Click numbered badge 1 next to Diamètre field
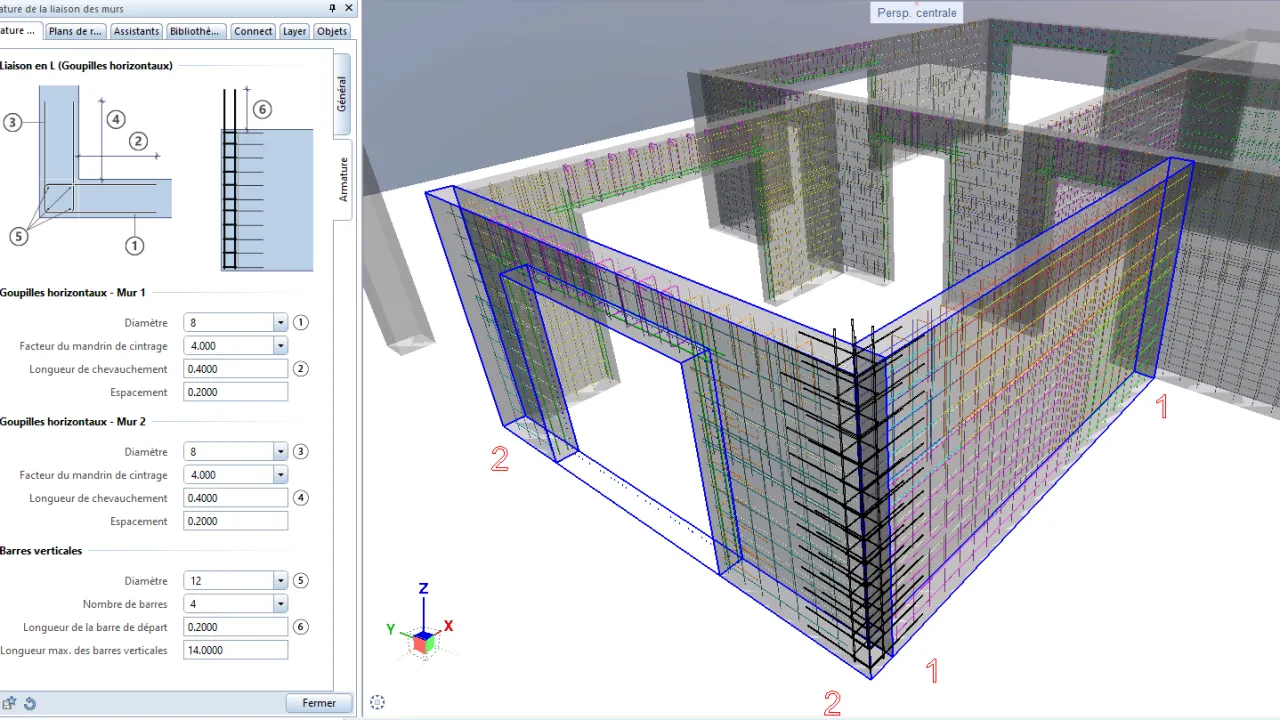The height and width of the screenshot is (720, 1280). 300,322
